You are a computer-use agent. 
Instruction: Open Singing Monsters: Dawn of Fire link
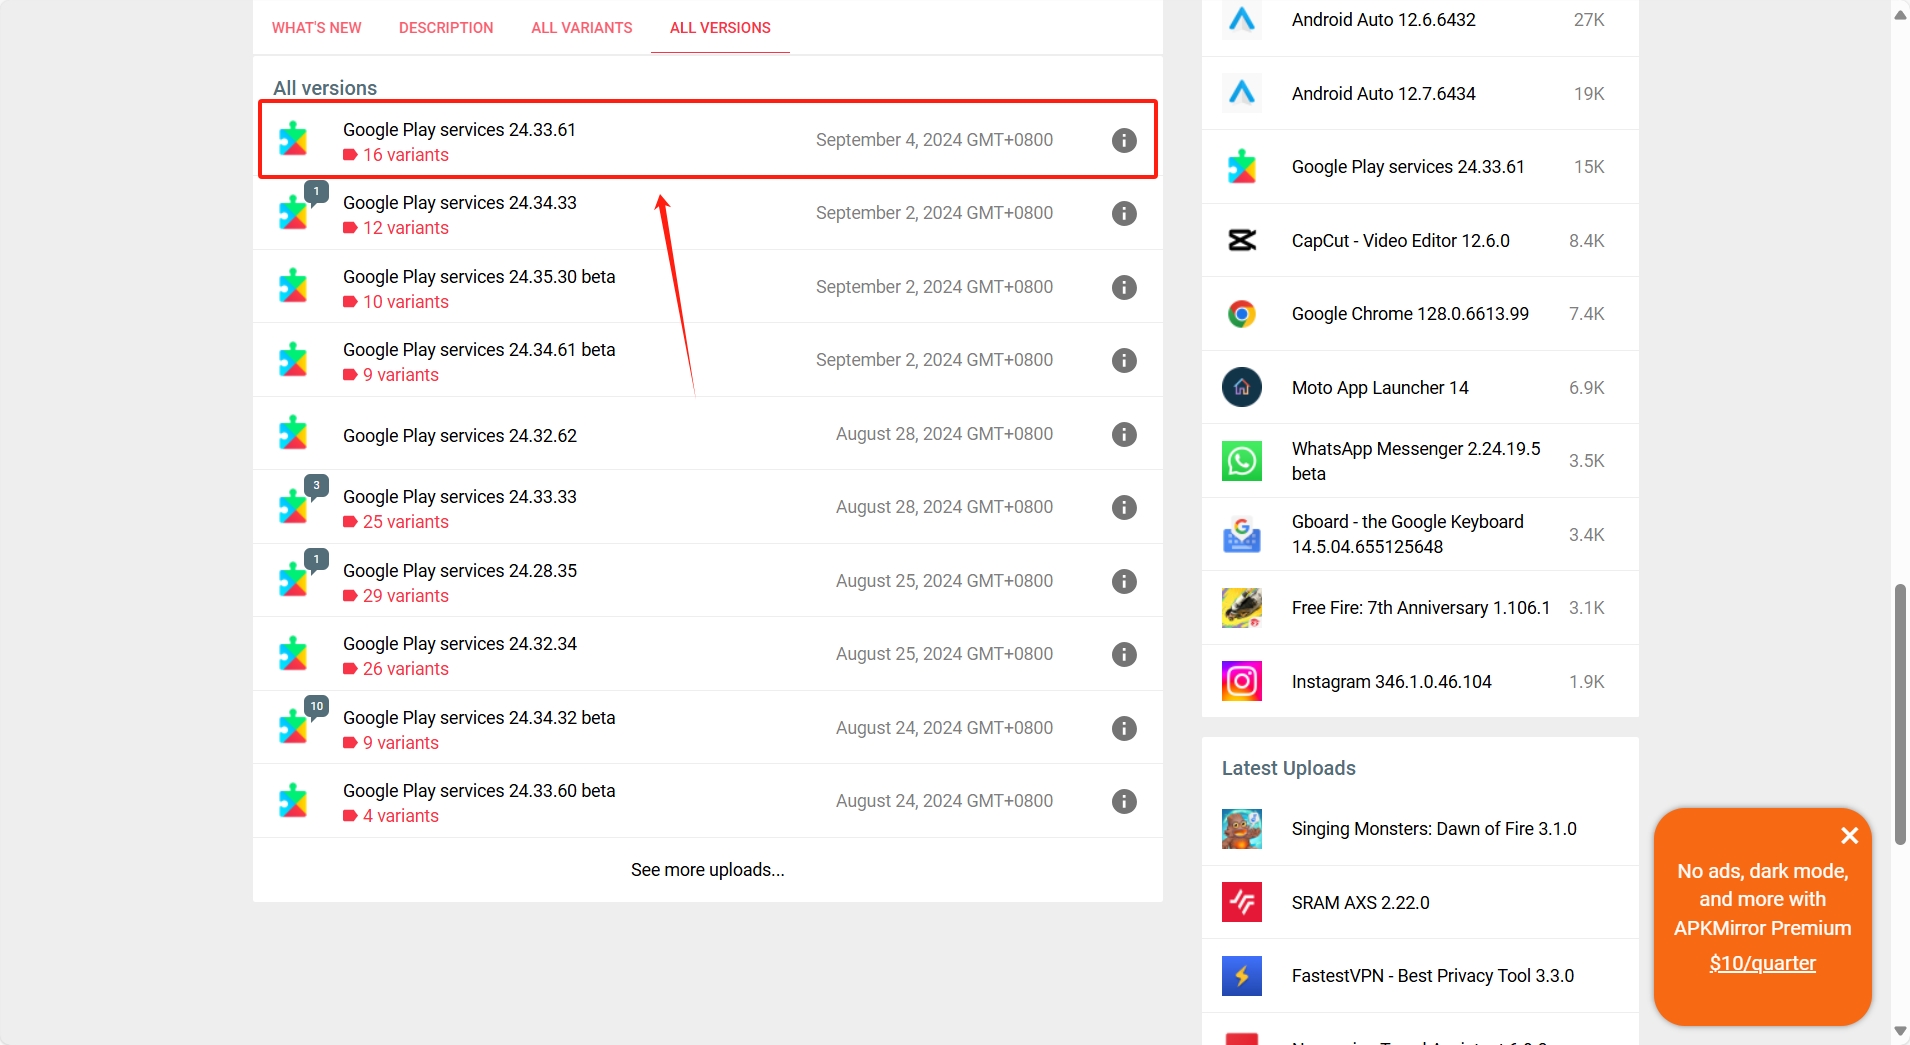click(x=1434, y=829)
